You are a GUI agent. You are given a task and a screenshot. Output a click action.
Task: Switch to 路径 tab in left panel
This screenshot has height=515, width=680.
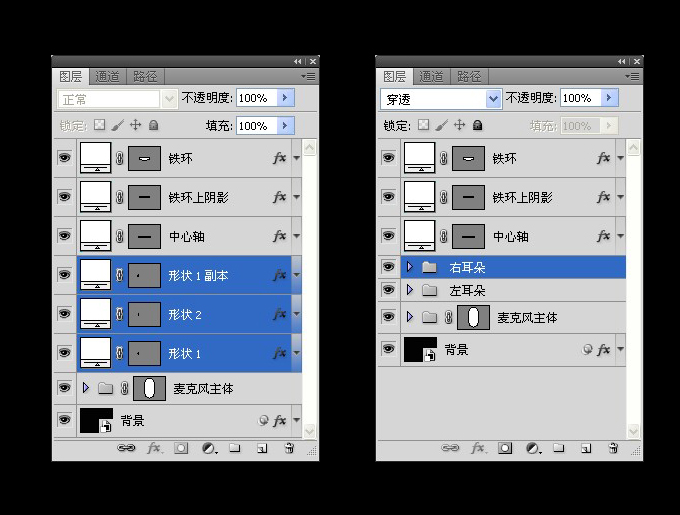click(x=145, y=77)
